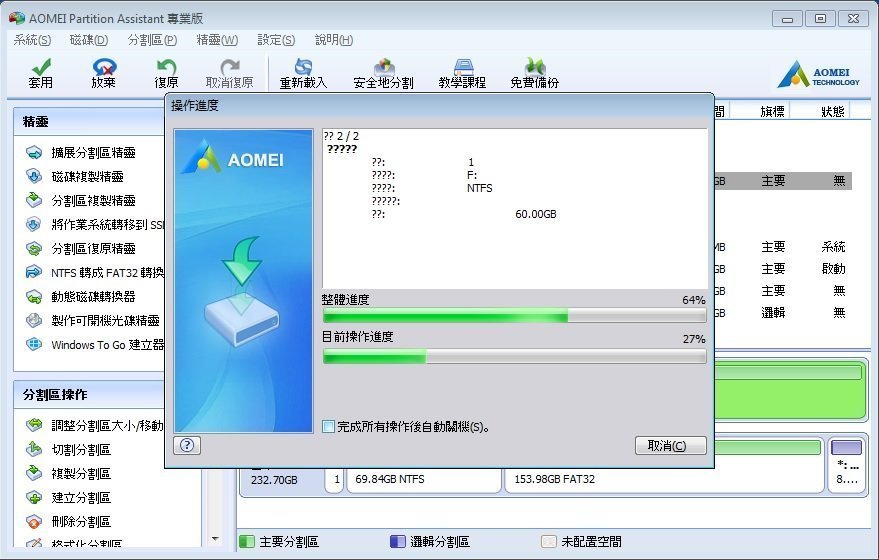
Task: Click the 套用 apply checkmark icon
Action: tap(40, 68)
